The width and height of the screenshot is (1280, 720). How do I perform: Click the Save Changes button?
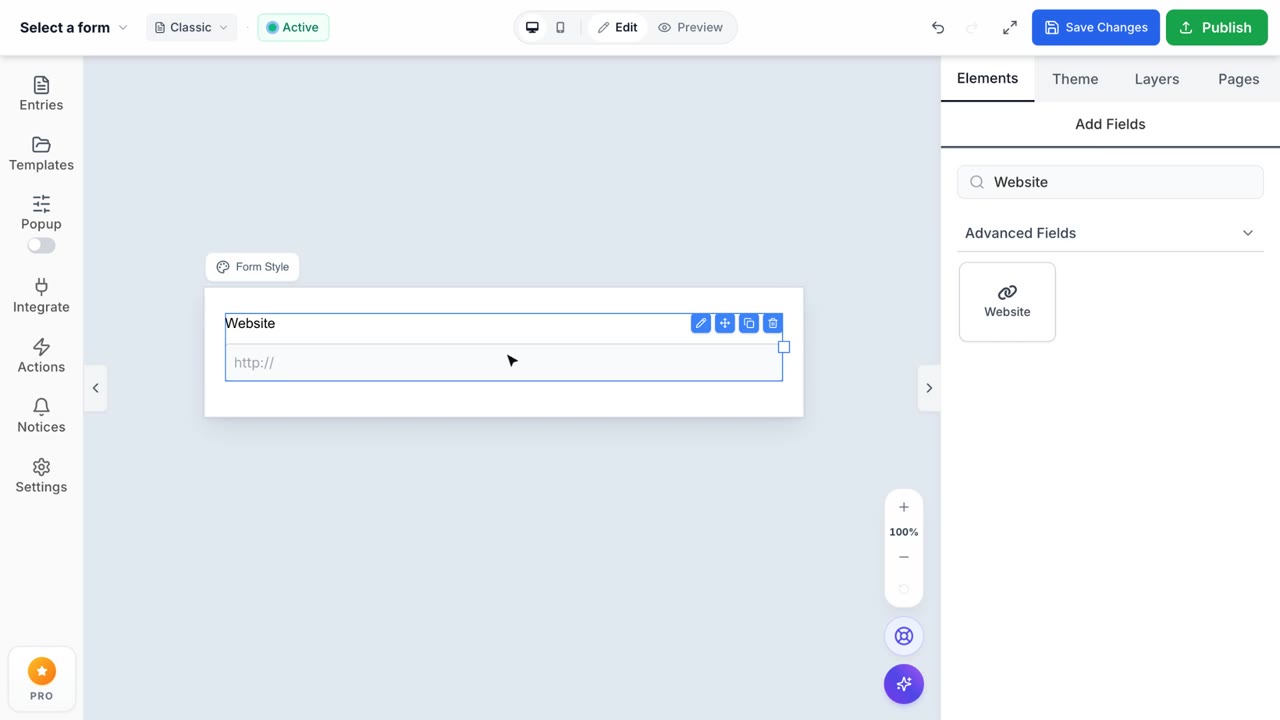(x=1096, y=28)
